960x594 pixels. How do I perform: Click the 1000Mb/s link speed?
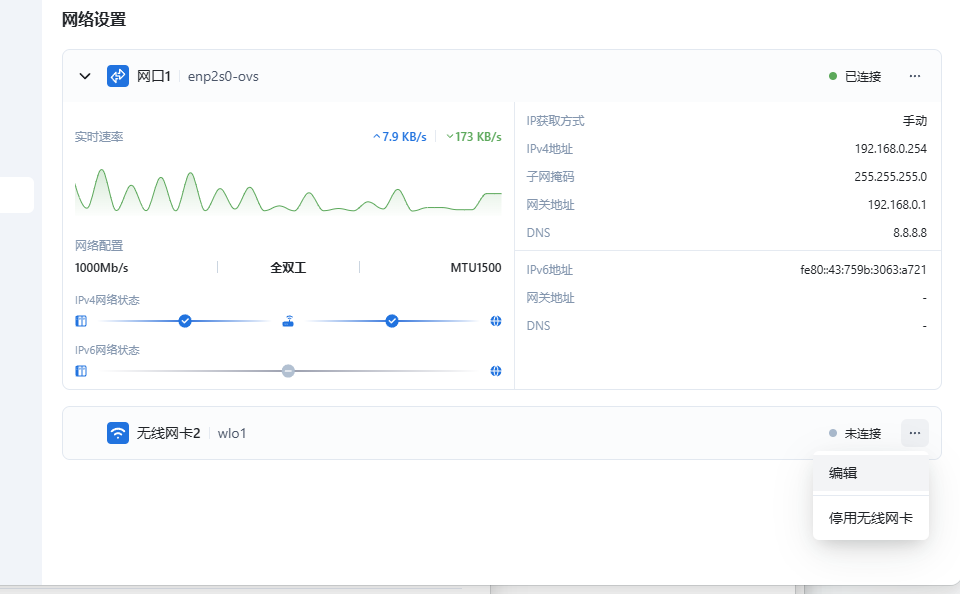[x=102, y=268]
